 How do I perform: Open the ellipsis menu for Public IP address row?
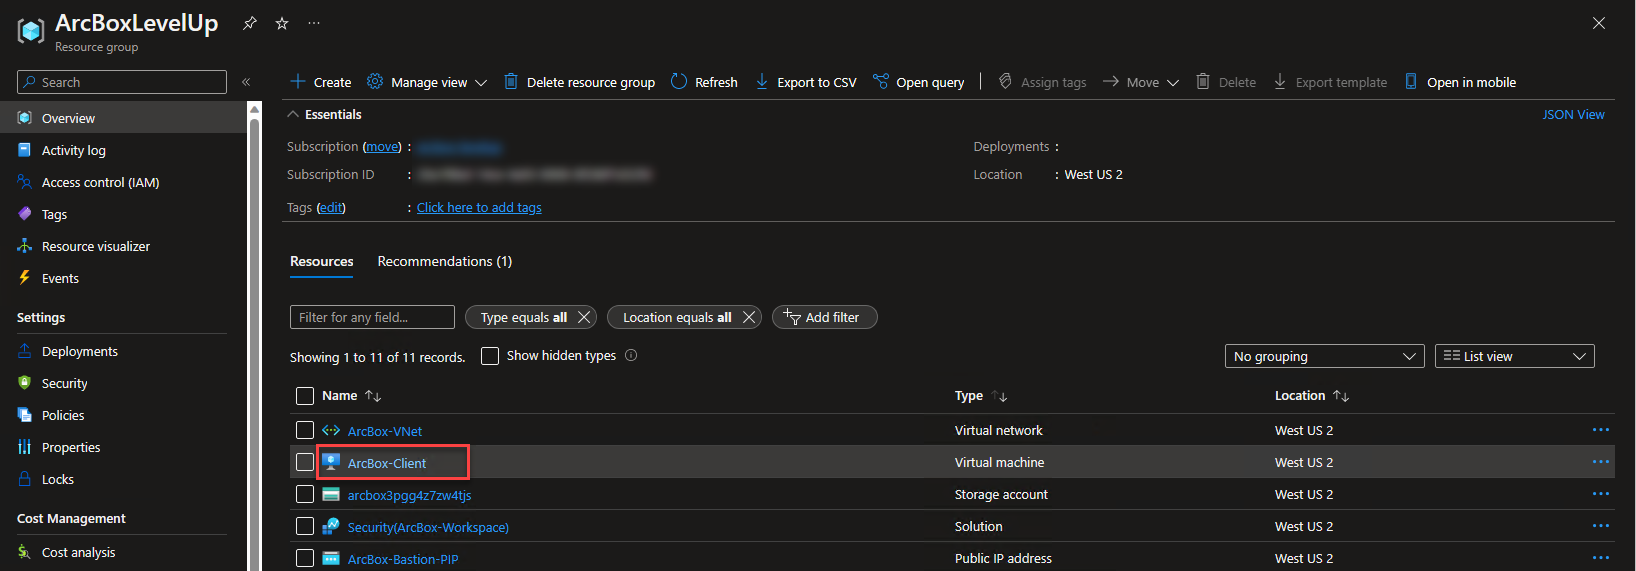1601,558
